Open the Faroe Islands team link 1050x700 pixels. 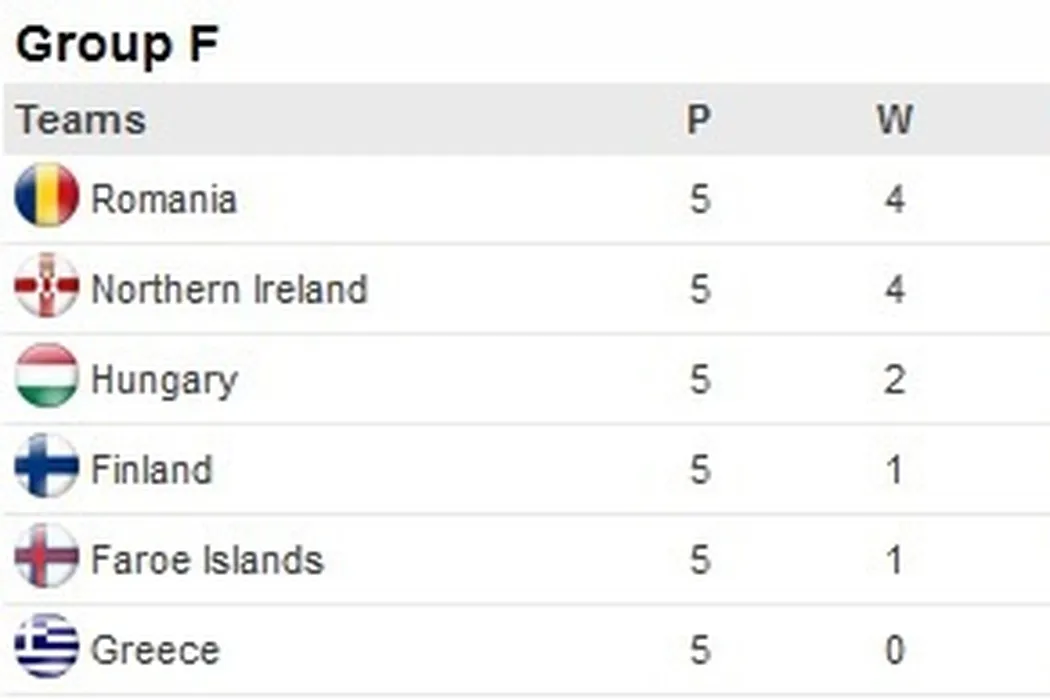coord(207,559)
